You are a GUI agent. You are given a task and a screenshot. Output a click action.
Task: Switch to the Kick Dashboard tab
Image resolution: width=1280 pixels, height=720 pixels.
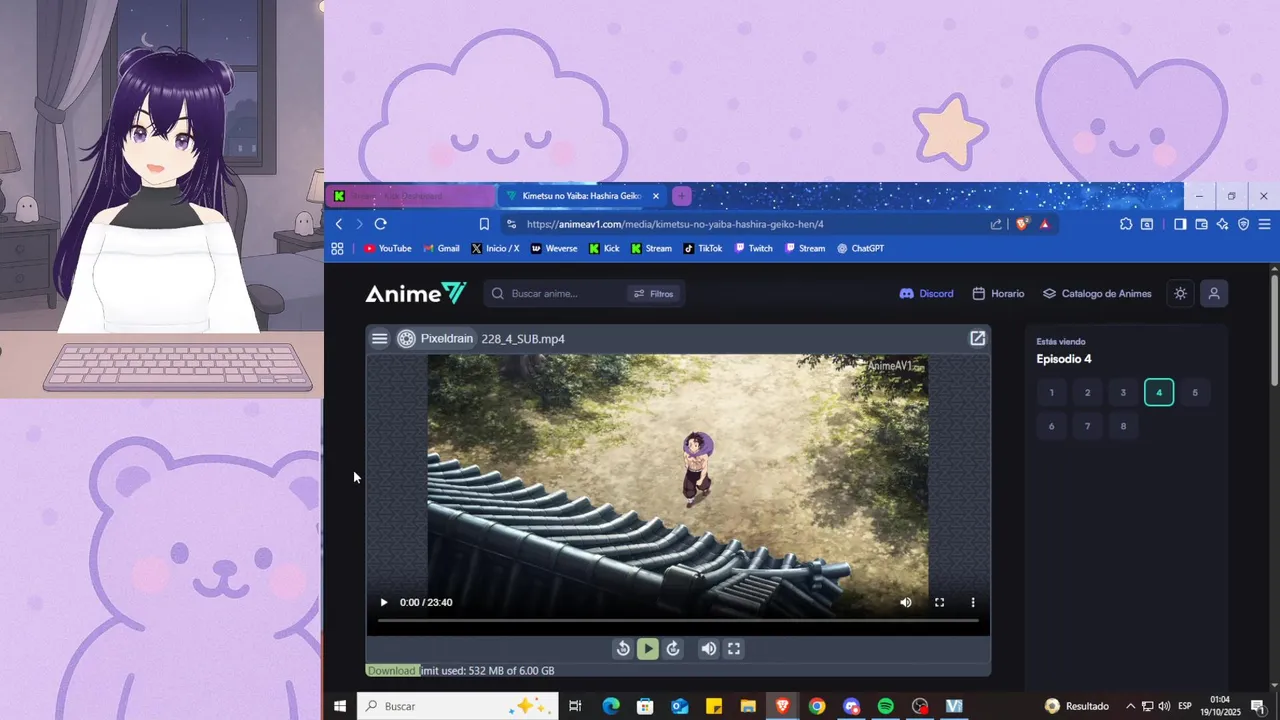pyautogui.click(x=411, y=196)
